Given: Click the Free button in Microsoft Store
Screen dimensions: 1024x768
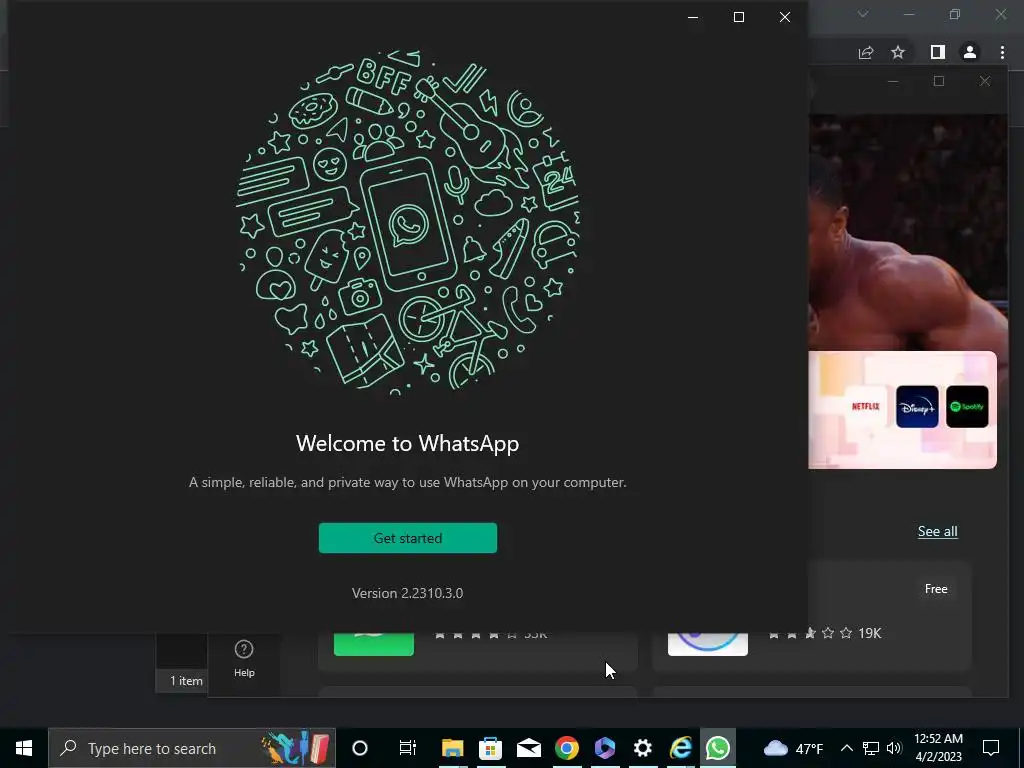Looking at the screenshot, I should coord(936,589).
